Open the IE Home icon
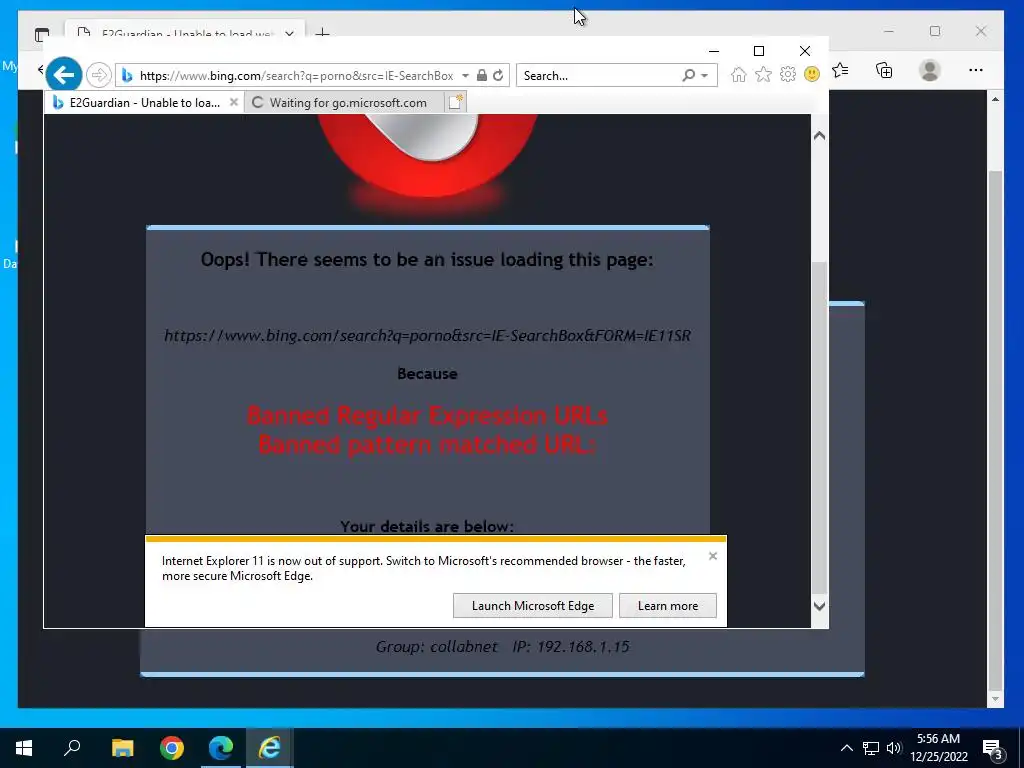Viewport: 1024px width, 768px height. [x=739, y=74]
